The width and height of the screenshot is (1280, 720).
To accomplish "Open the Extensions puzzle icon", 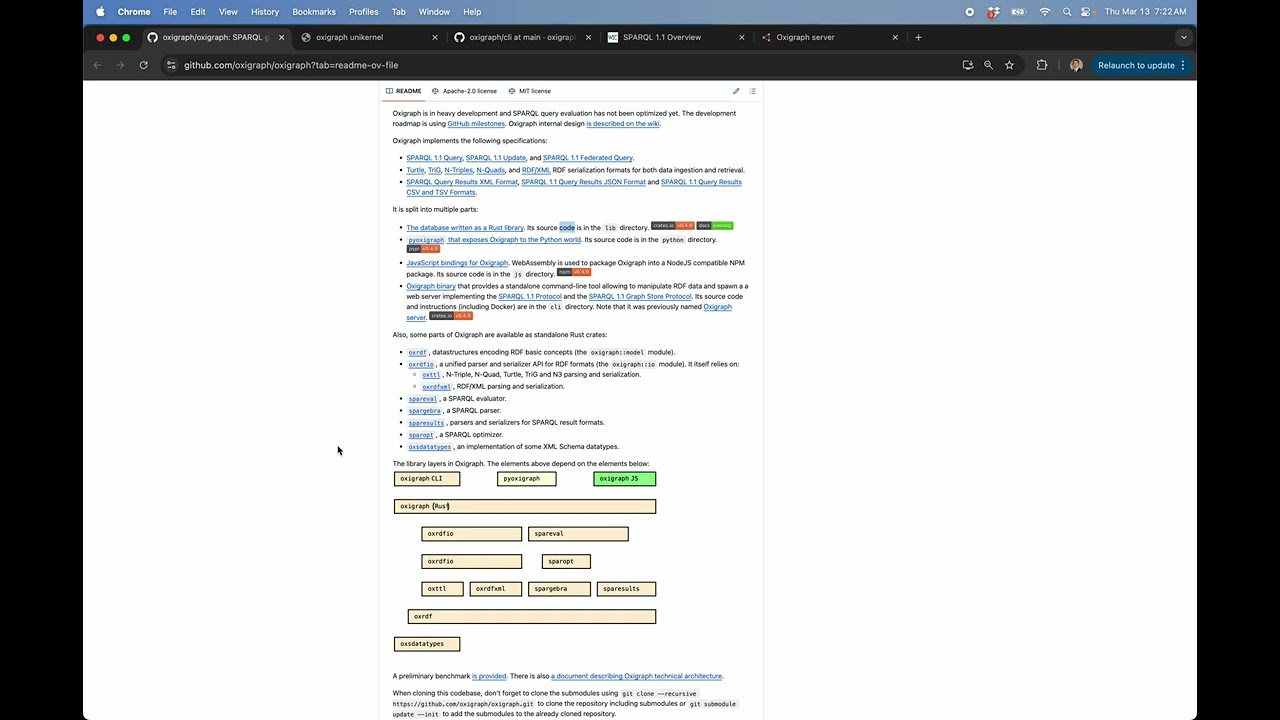I will 1042,65.
